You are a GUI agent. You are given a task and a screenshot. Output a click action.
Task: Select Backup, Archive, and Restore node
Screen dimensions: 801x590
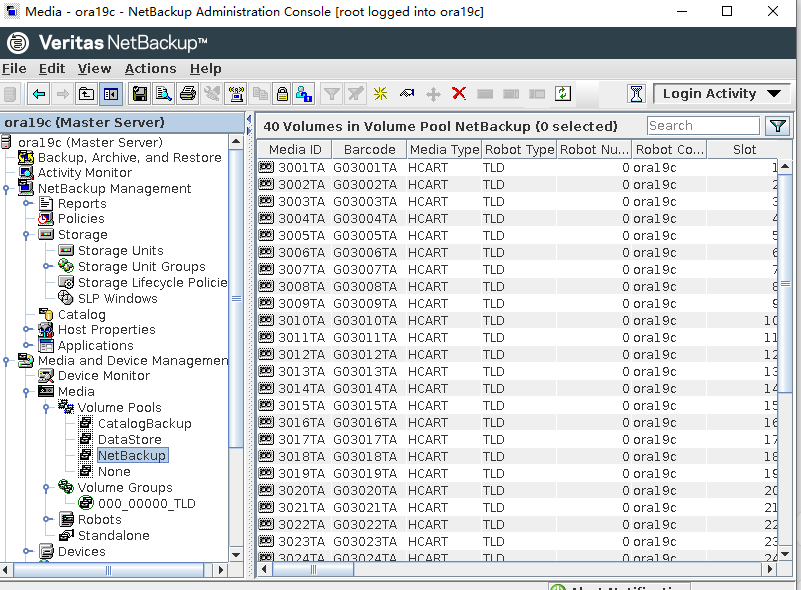coord(130,157)
